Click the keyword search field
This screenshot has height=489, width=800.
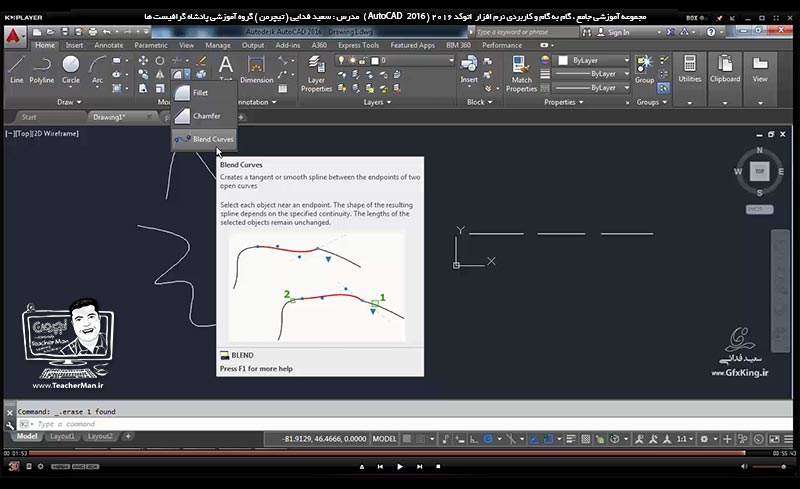(527, 32)
